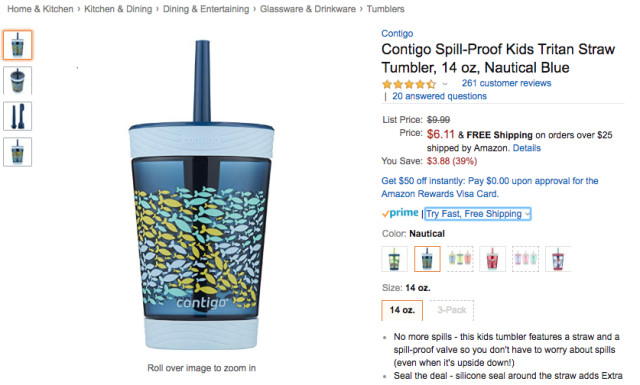Image resolution: width=640 pixels, height=385 pixels.
Task: View second thumbnail showing tumbler top view
Action: click(x=17, y=80)
